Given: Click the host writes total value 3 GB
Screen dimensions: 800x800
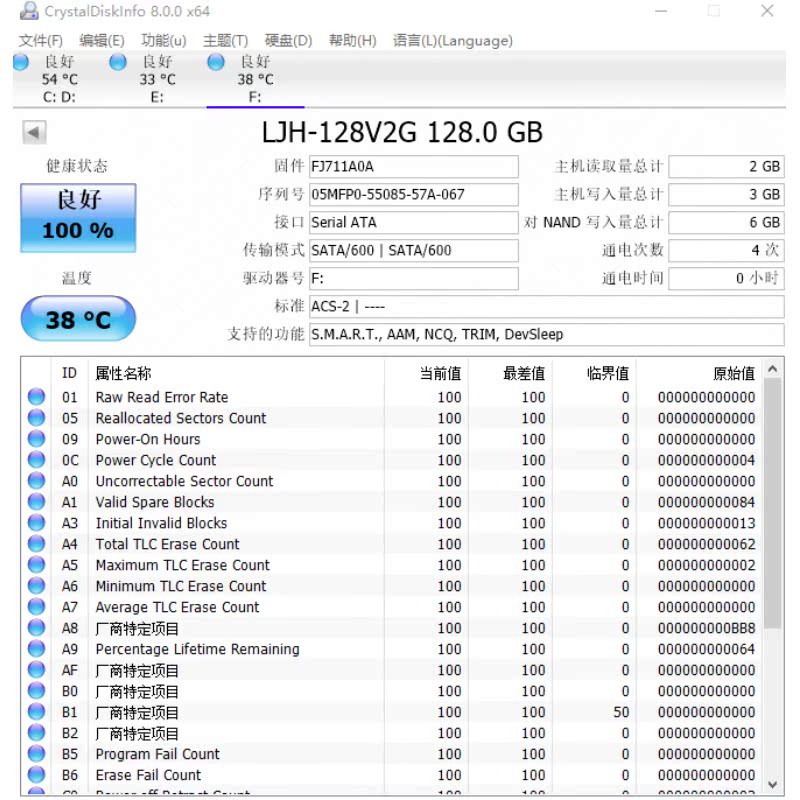Looking at the screenshot, I should coord(727,194).
